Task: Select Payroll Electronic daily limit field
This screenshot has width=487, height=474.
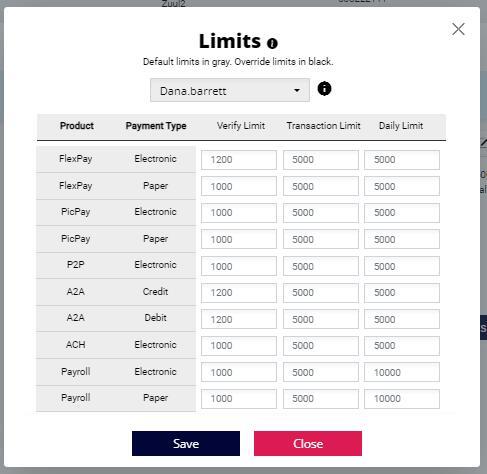Action: [402, 372]
